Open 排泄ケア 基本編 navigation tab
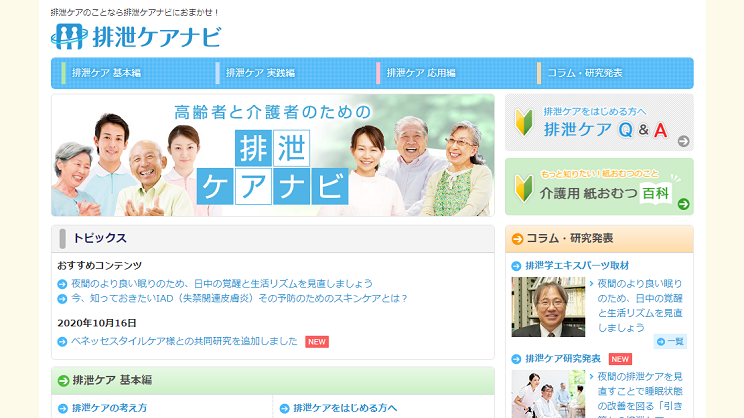Viewport: 744px width, 418px height. pyautogui.click(x=106, y=73)
